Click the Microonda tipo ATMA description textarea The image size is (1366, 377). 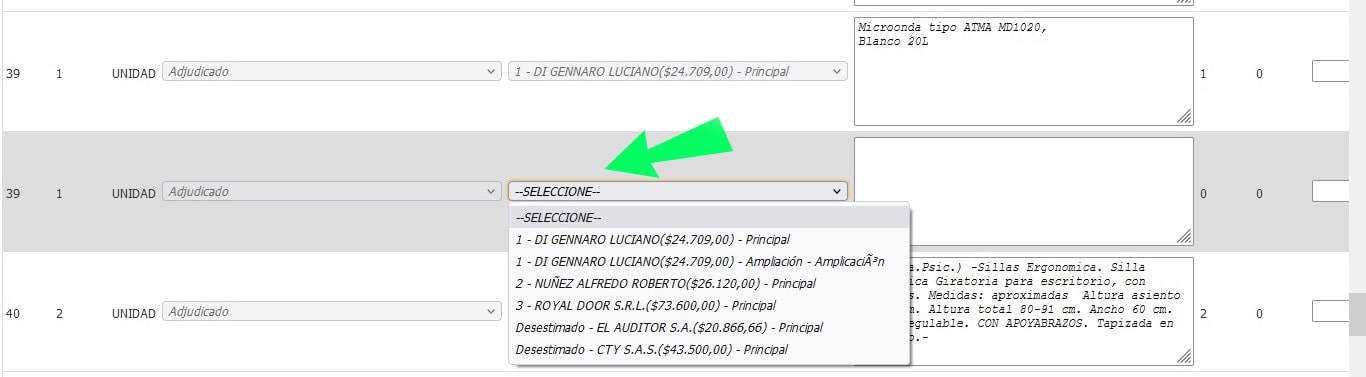[x=1024, y=71]
